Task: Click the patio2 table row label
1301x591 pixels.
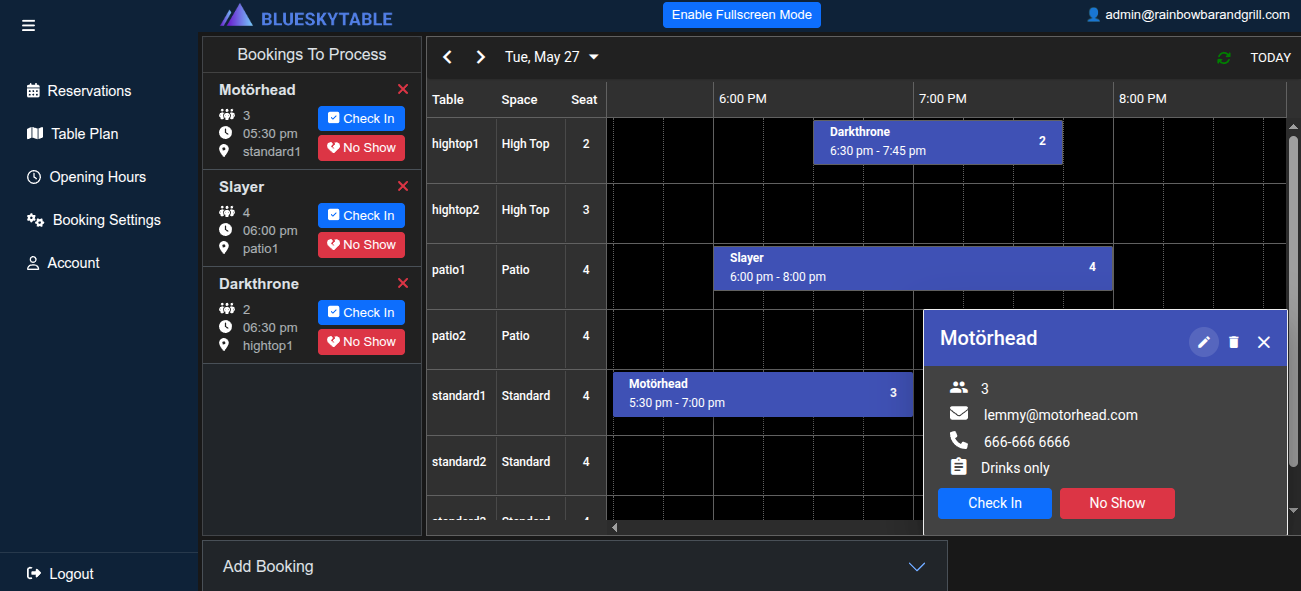Action: (449, 336)
